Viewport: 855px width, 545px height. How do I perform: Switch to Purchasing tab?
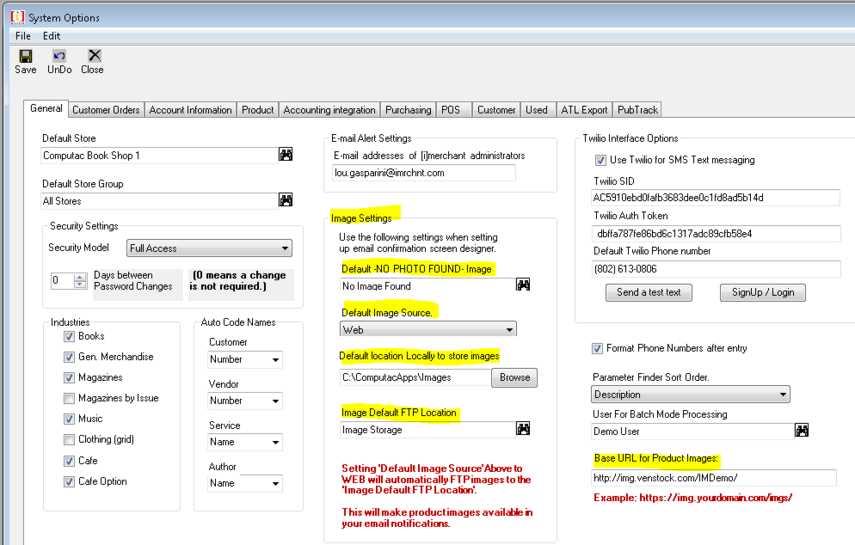click(x=408, y=110)
